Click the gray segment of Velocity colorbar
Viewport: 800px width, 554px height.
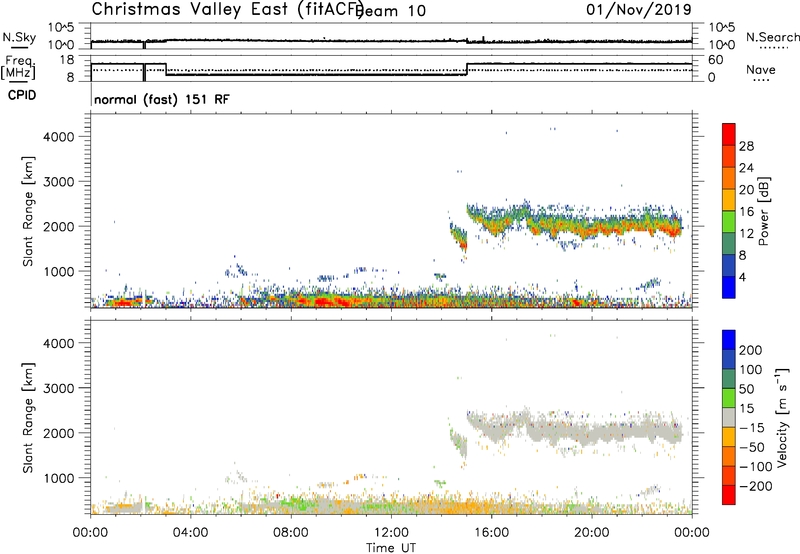[x=729, y=417]
